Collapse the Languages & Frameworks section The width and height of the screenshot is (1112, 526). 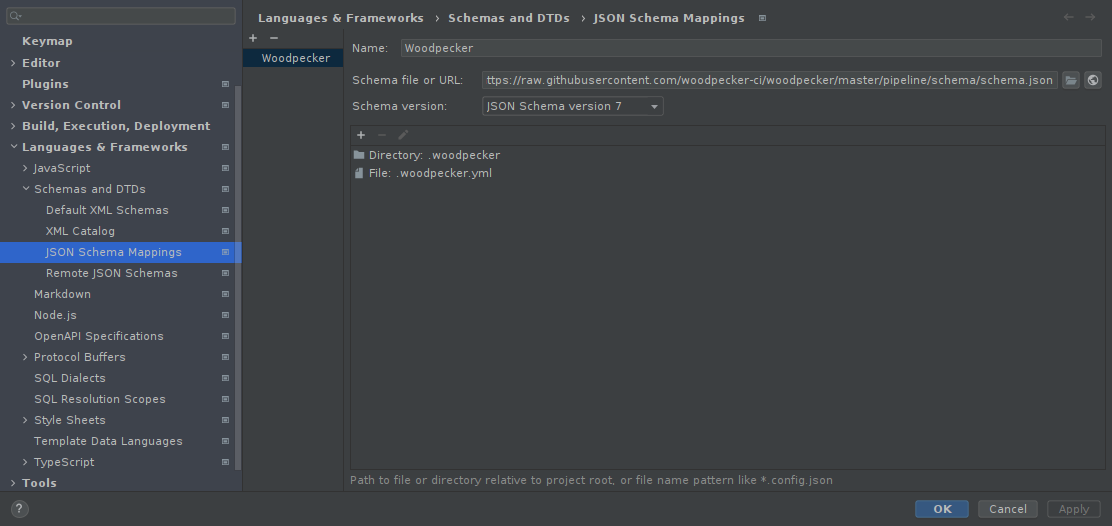click(x=13, y=147)
